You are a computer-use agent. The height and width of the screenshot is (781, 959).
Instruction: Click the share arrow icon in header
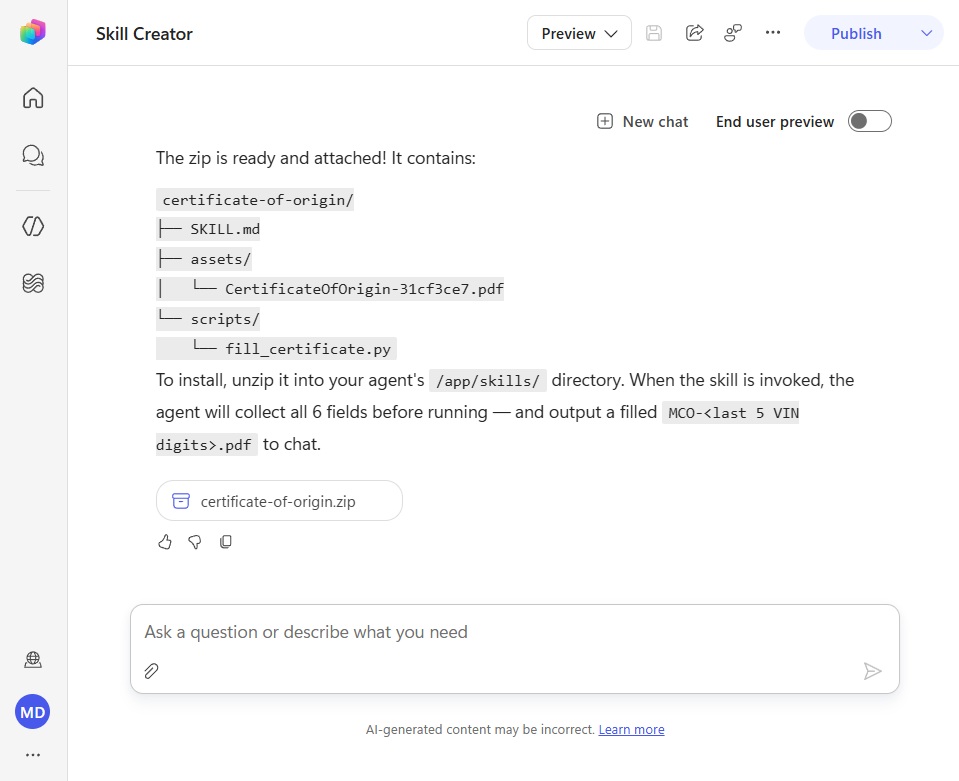click(694, 33)
